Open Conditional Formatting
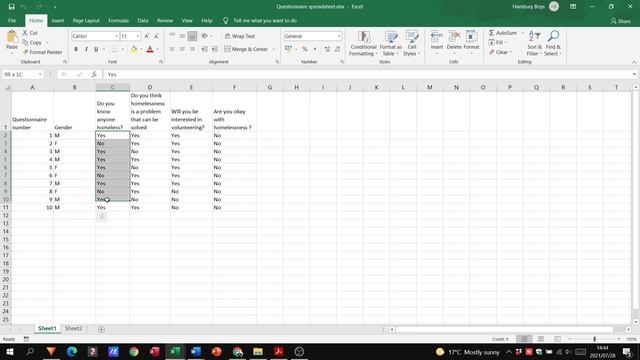640x360 pixels. coord(363,43)
